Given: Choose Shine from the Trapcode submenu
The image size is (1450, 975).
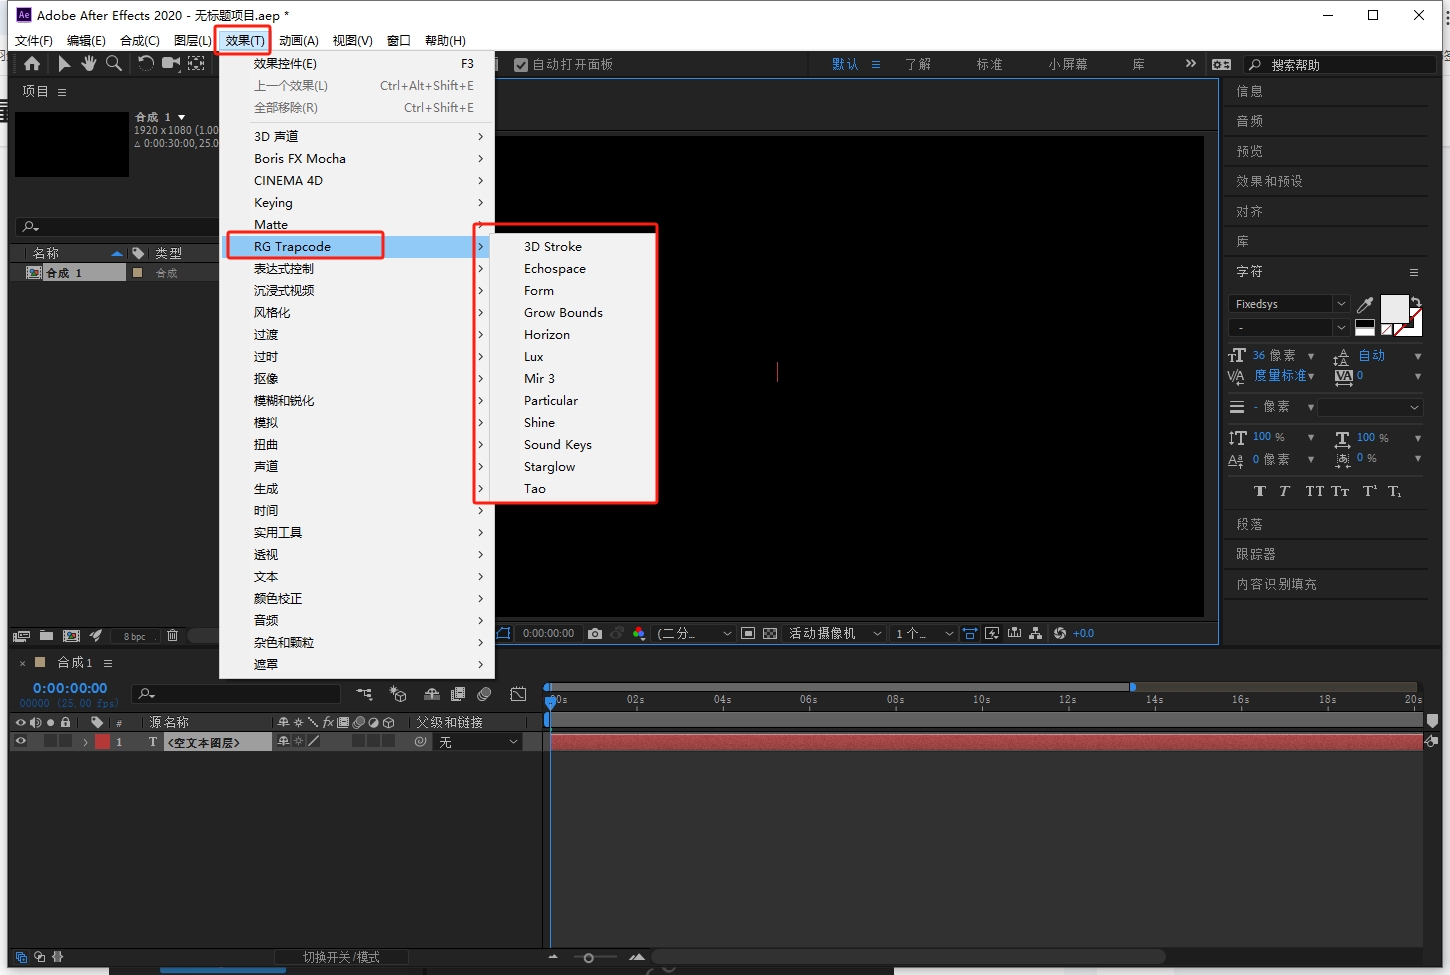Looking at the screenshot, I should pos(539,423).
